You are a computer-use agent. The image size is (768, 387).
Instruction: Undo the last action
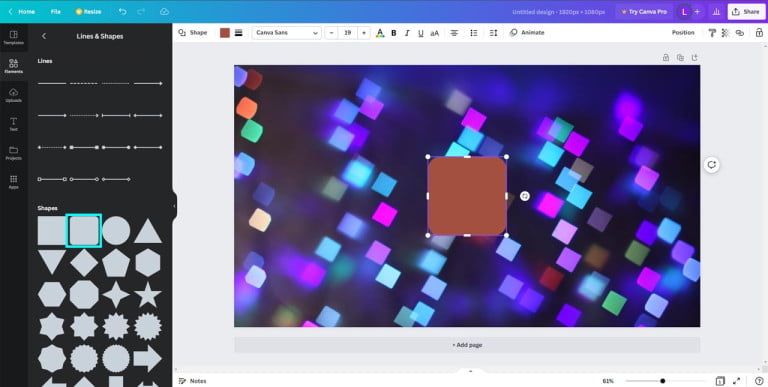(x=122, y=11)
